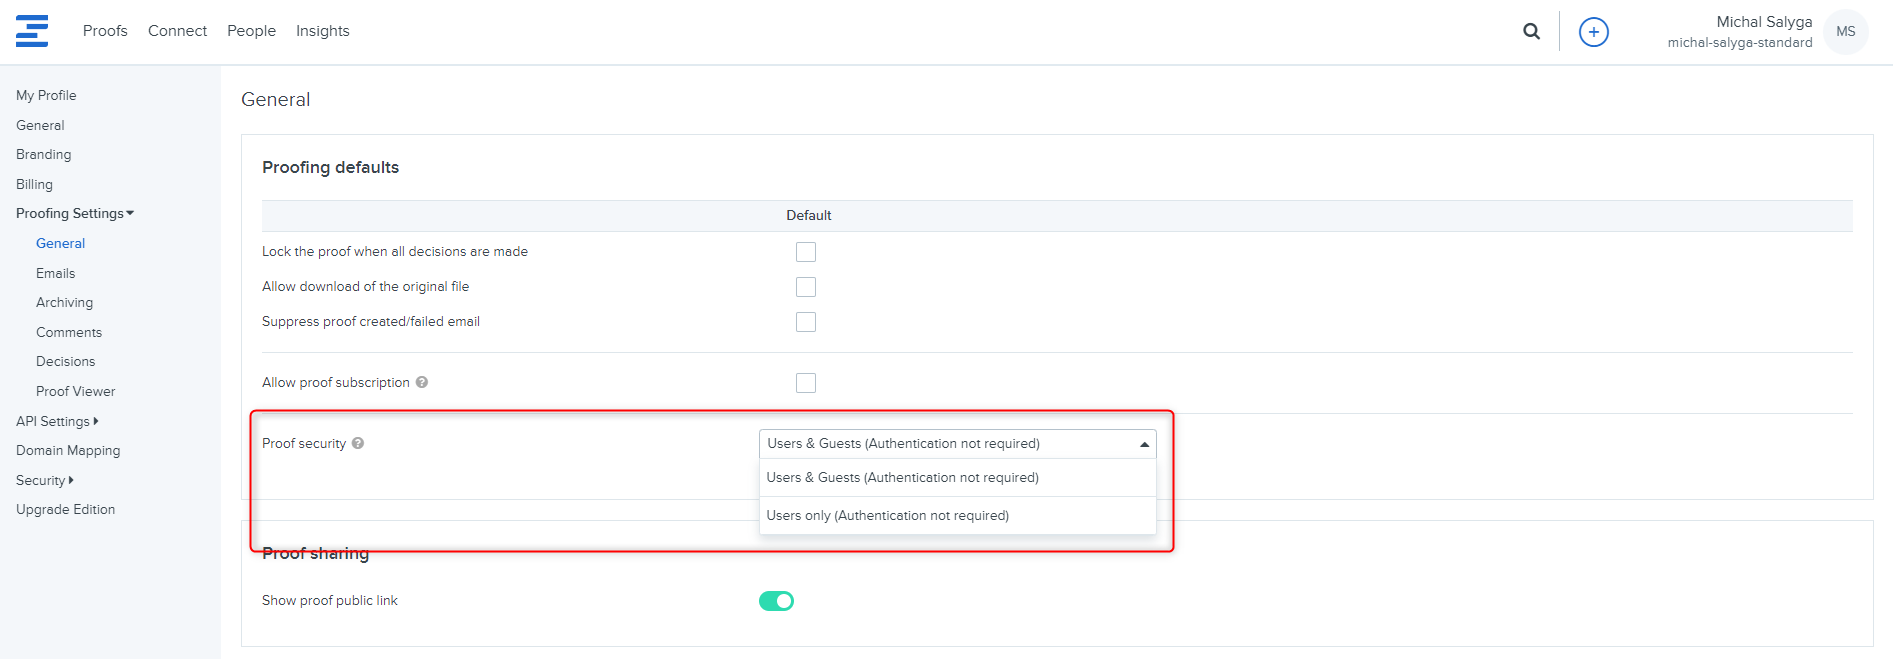
Task: Open the Proofs top menu
Action: coord(105,31)
